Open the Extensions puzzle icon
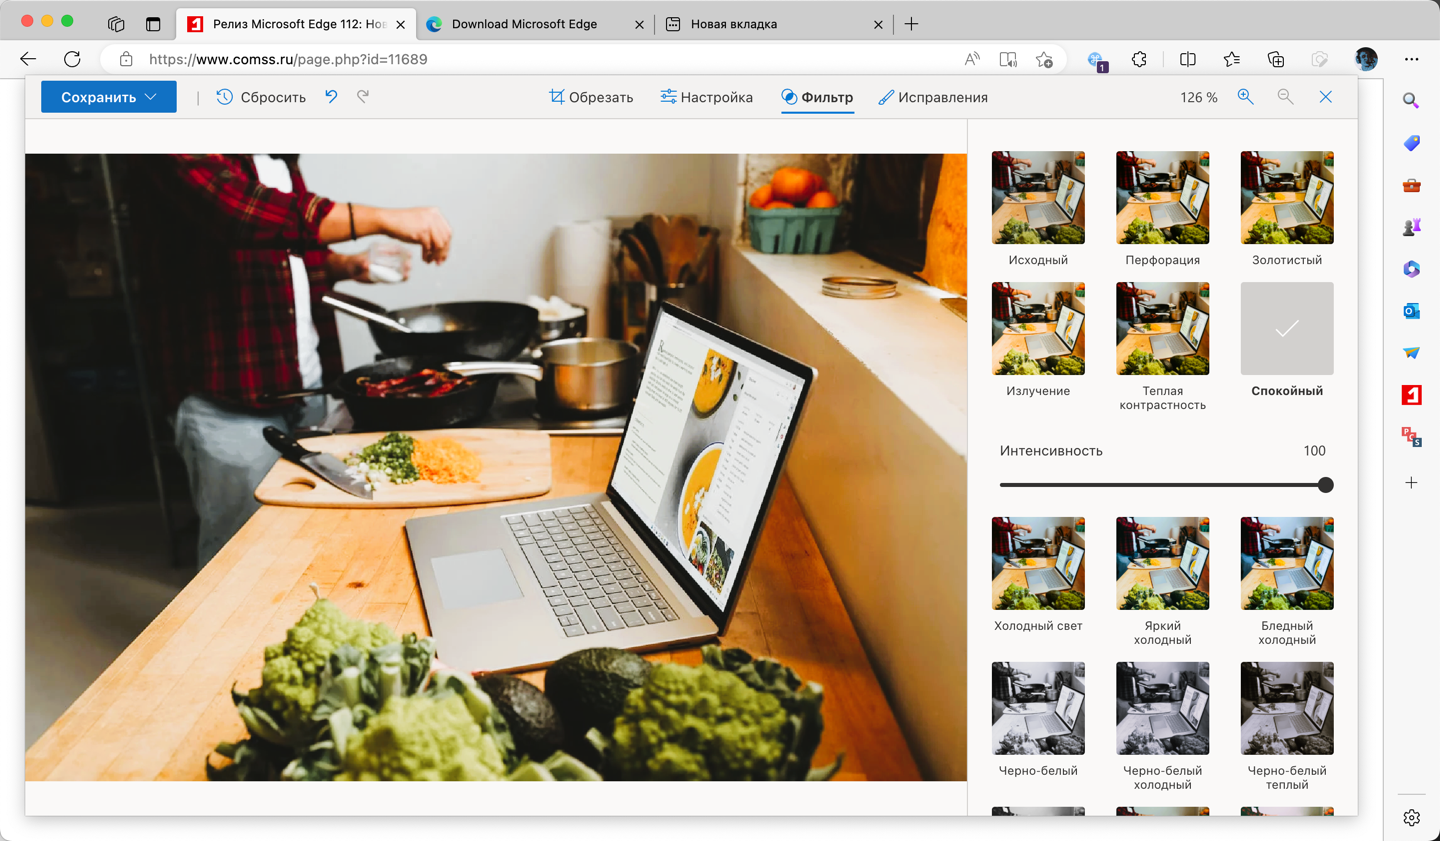Viewport: 1440px width, 841px height. click(x=1139, y=59)
